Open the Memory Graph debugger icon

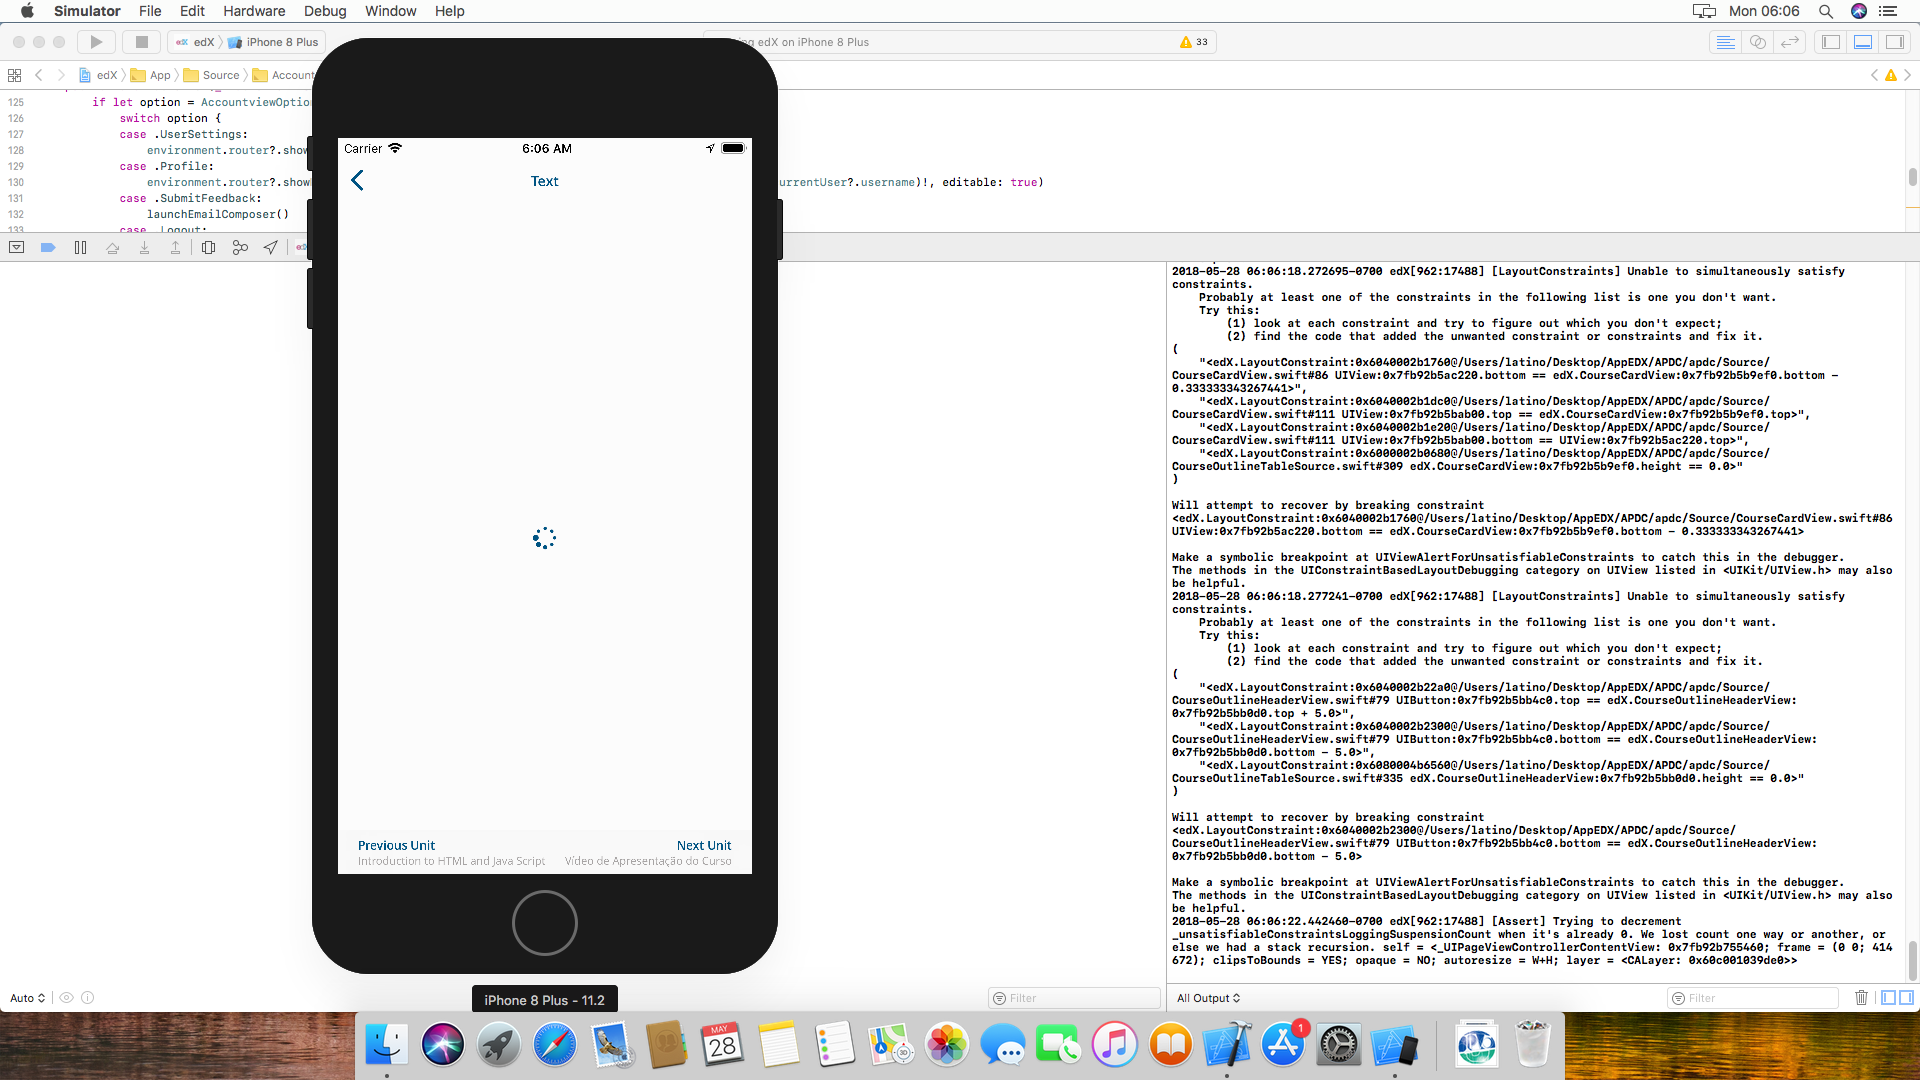pyautogui.click(x=240, y=247)
